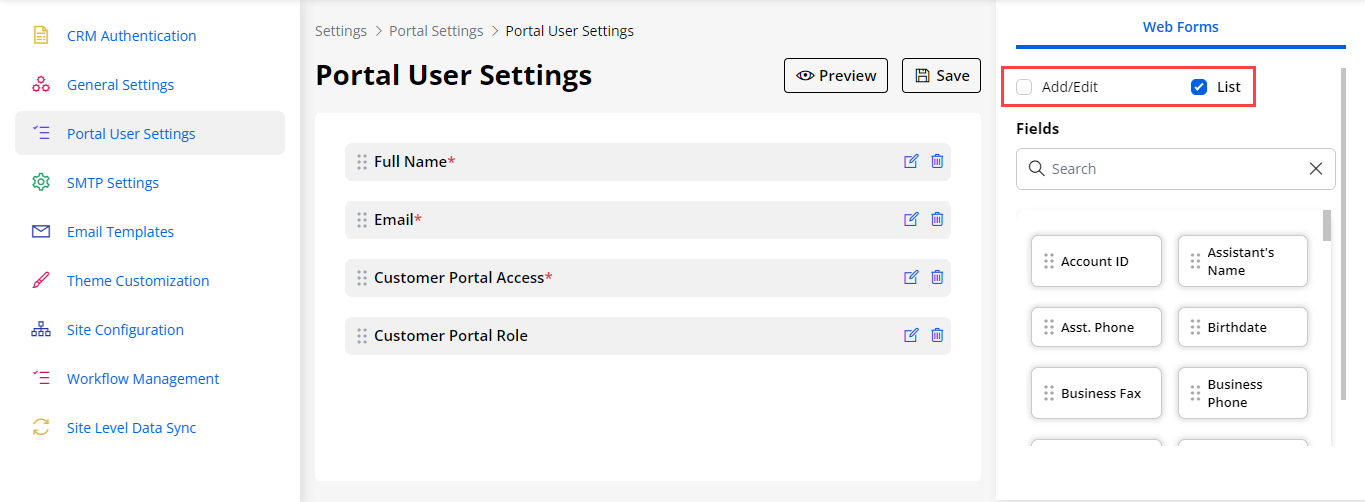Click the SMTP Settings gear icon
The height and width of the screenshot is (502, 1365).
click(41, 183)
